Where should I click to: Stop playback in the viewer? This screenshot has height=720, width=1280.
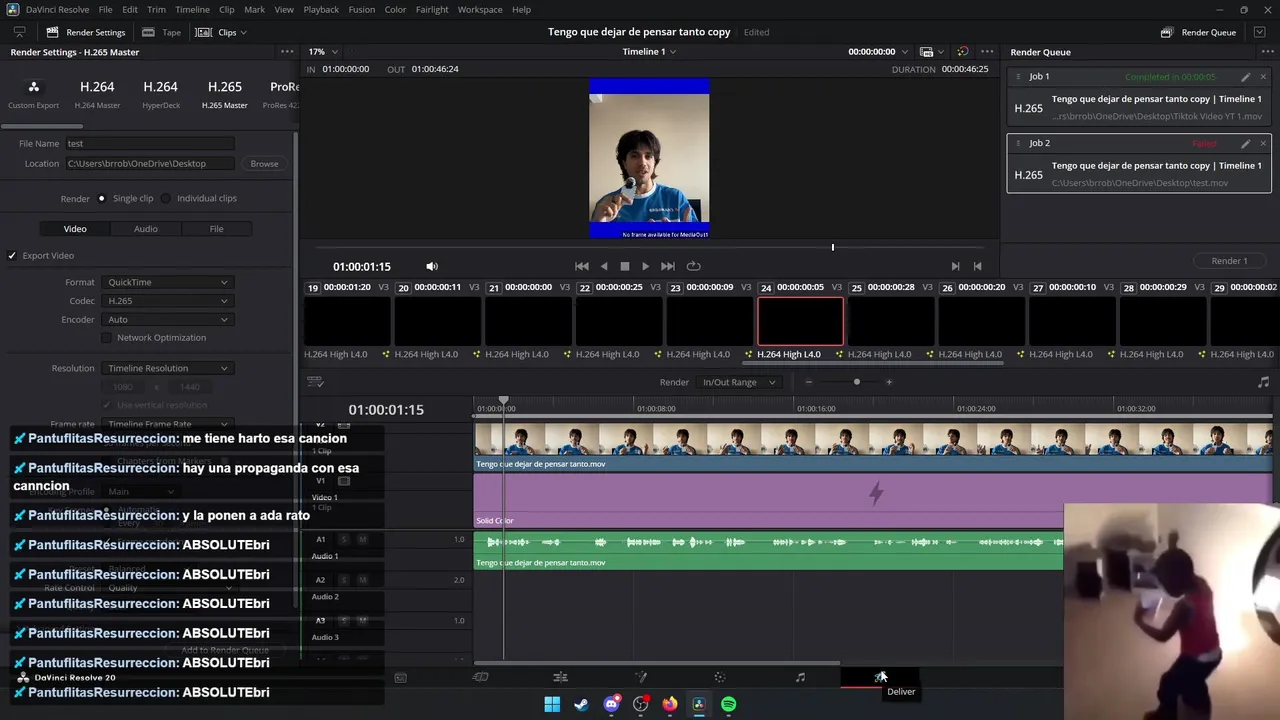click(625, 266)
